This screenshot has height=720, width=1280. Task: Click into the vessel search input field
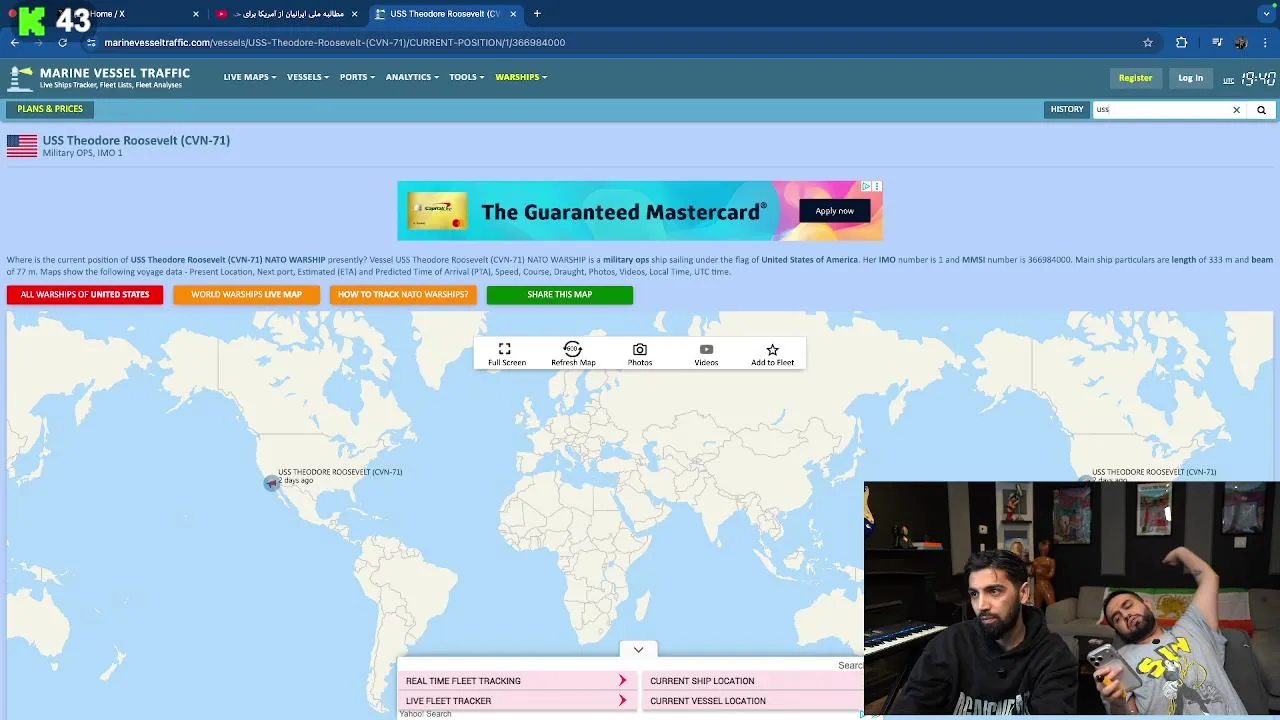[x=1161, y=110]
